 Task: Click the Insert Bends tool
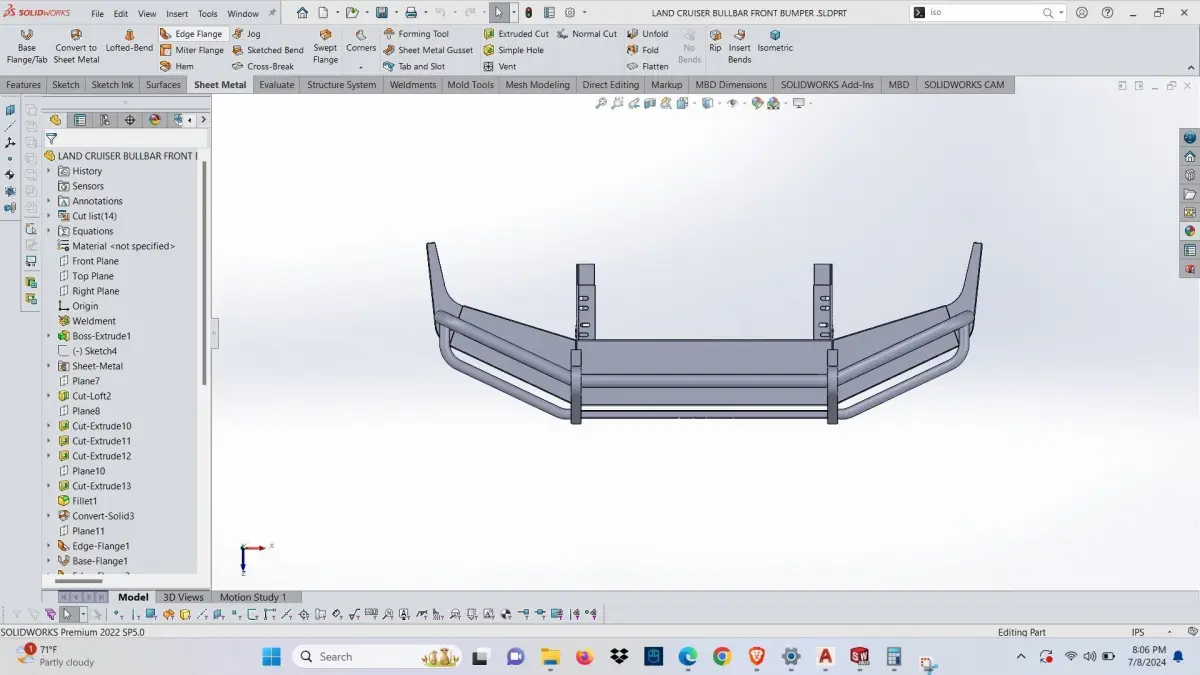740,46
